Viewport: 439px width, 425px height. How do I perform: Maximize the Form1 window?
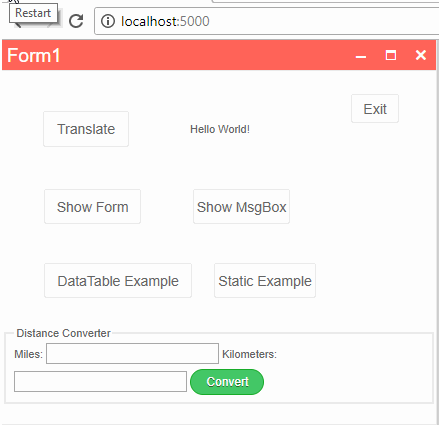[391, 55]
